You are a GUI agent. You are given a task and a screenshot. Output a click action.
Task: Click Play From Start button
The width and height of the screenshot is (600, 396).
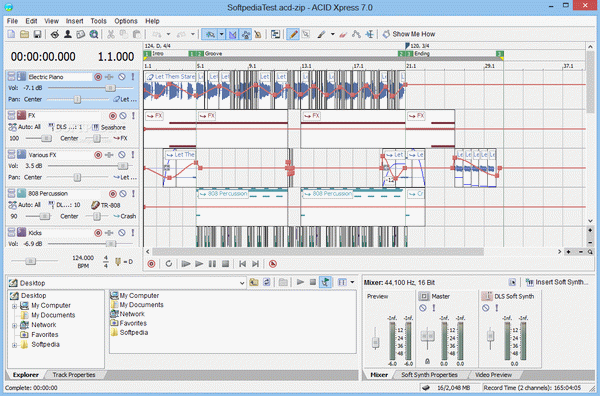[186, 264]
